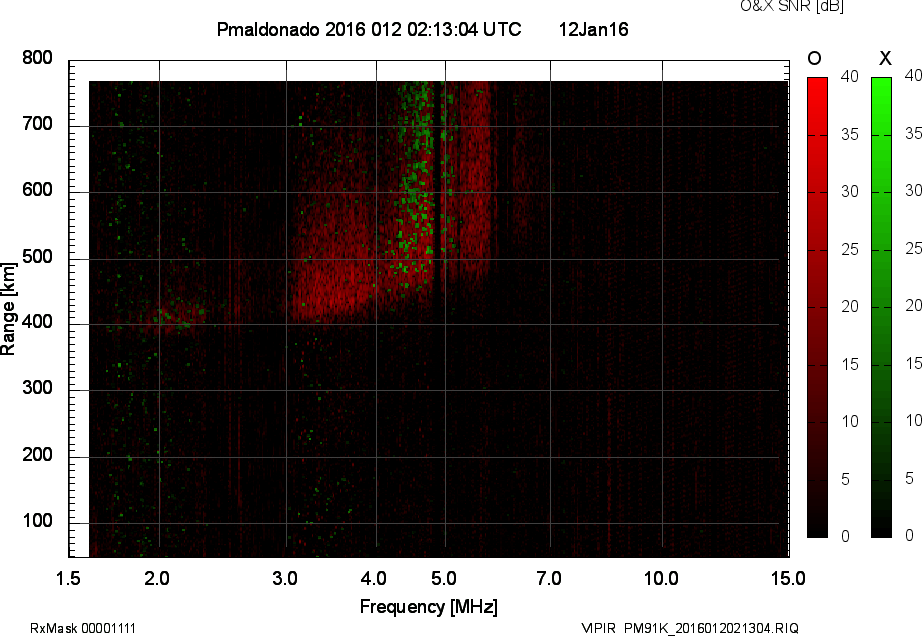Click the '15.0' frequency tick label
Viewport: 922px width, 636px height.
(x=788, y=578)
